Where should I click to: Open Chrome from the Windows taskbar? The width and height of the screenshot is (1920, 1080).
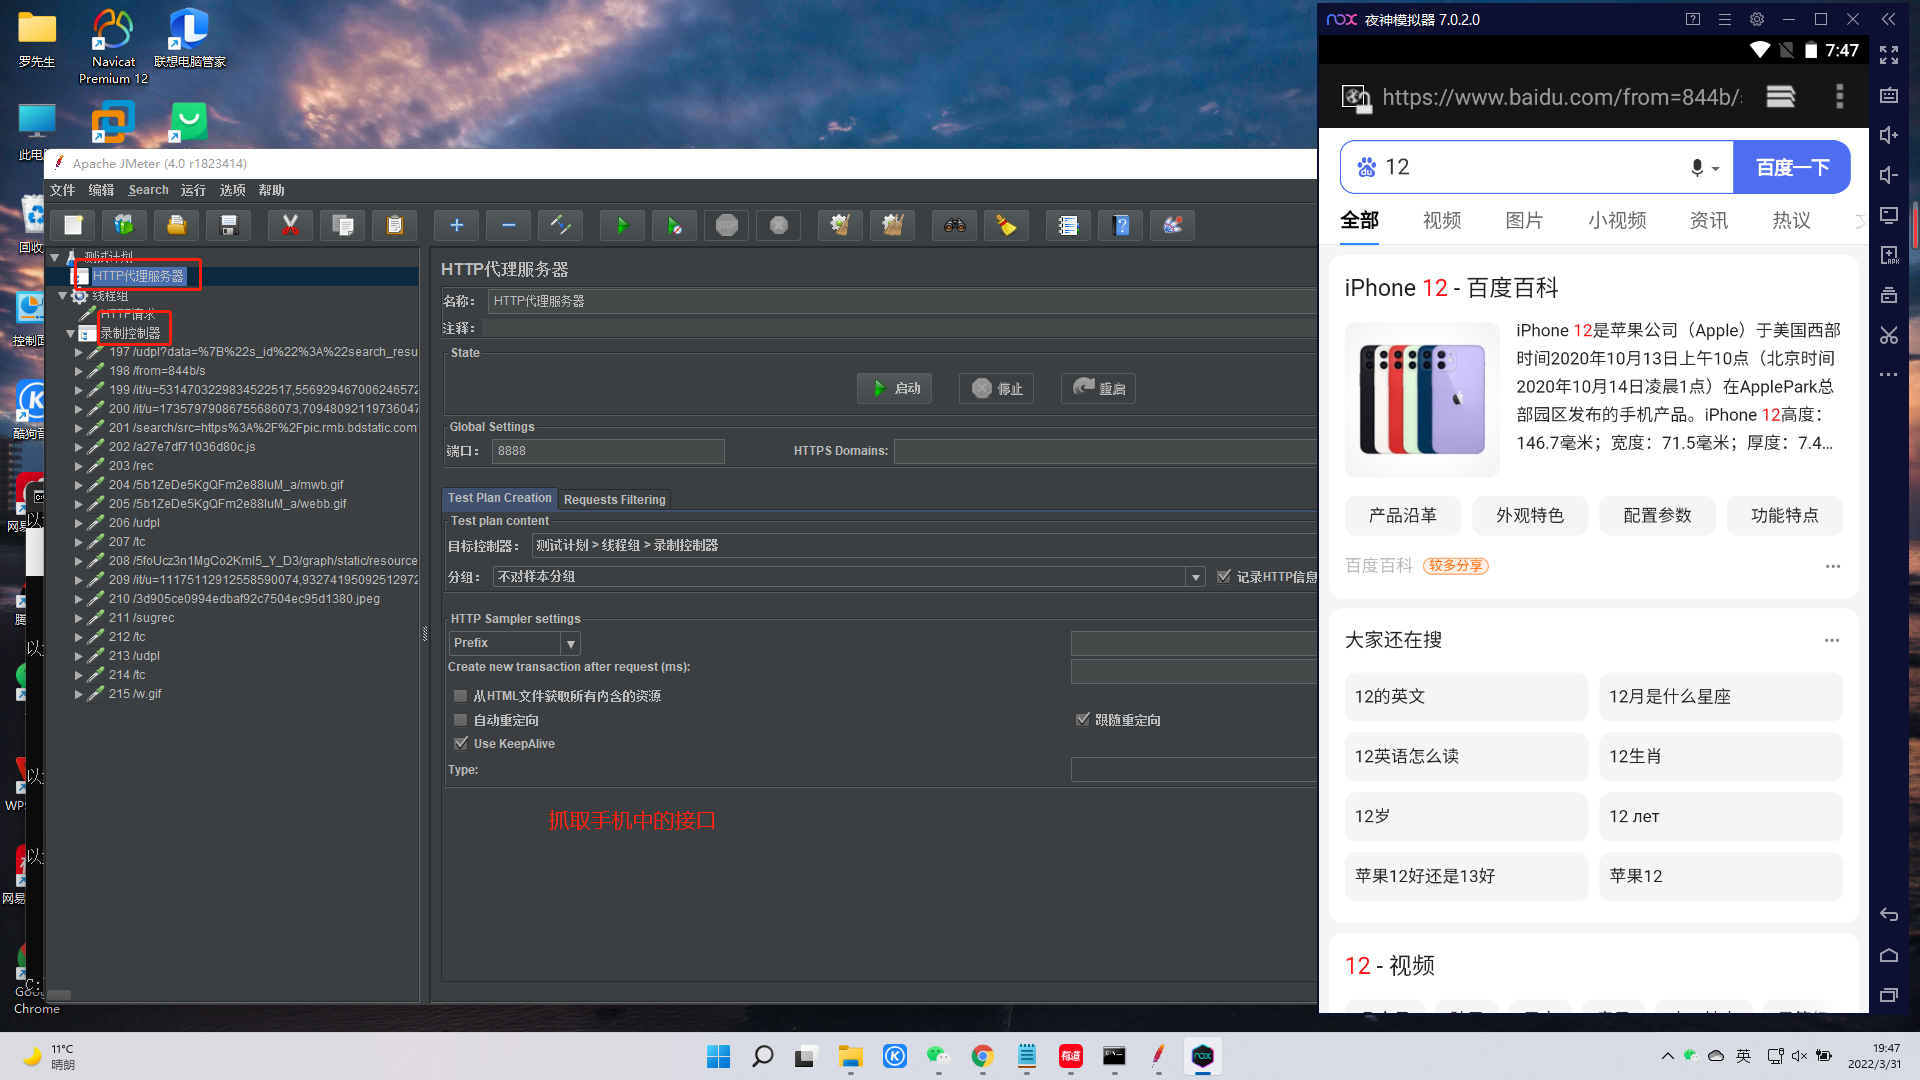(x=982, y=1057)
